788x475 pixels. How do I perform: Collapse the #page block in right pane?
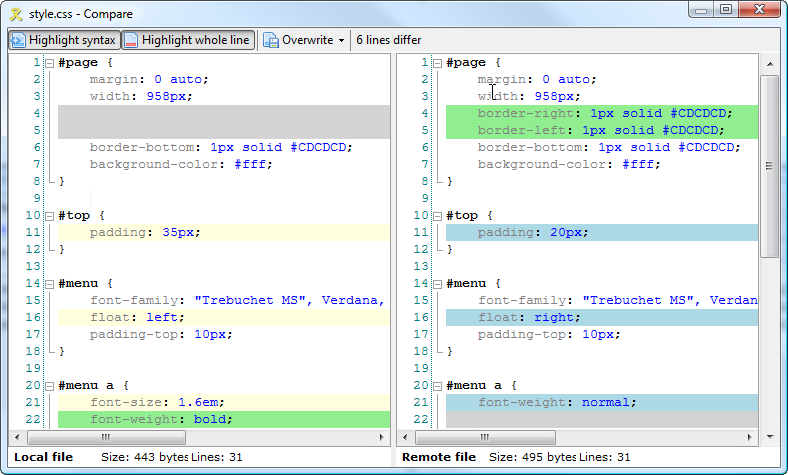pos(437,63)
